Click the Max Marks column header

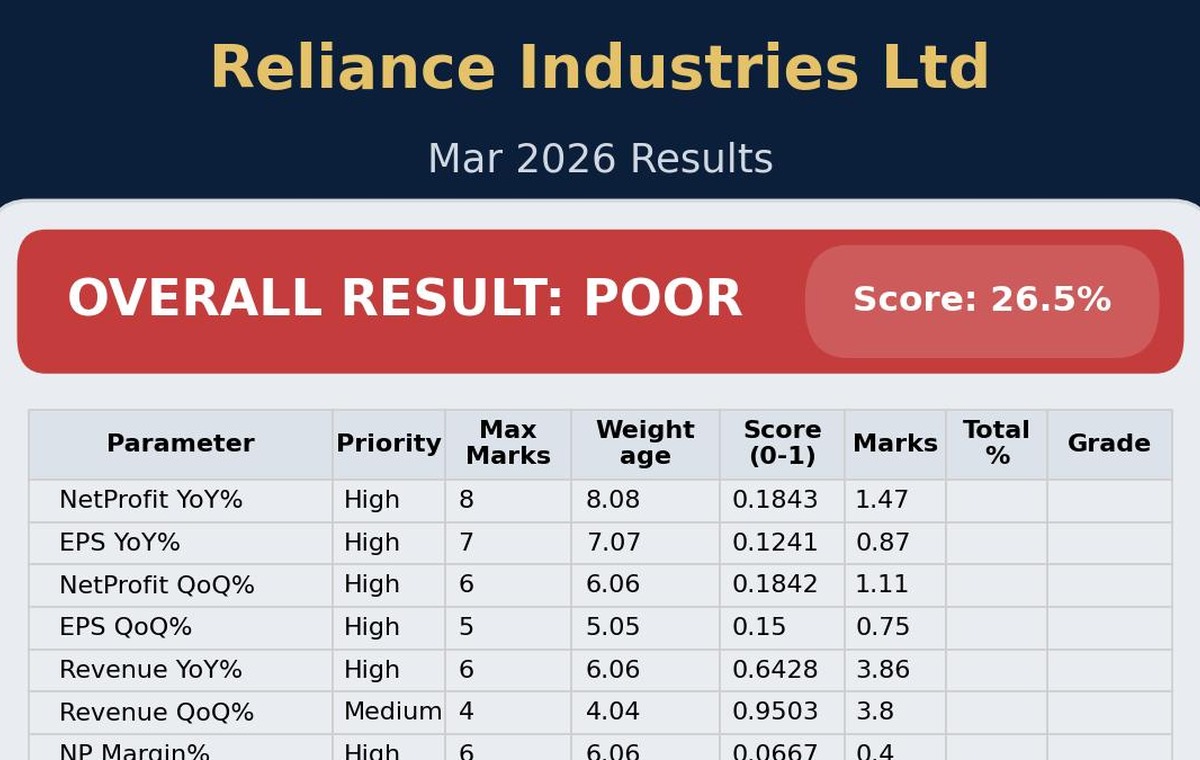[x=508, y=443]
